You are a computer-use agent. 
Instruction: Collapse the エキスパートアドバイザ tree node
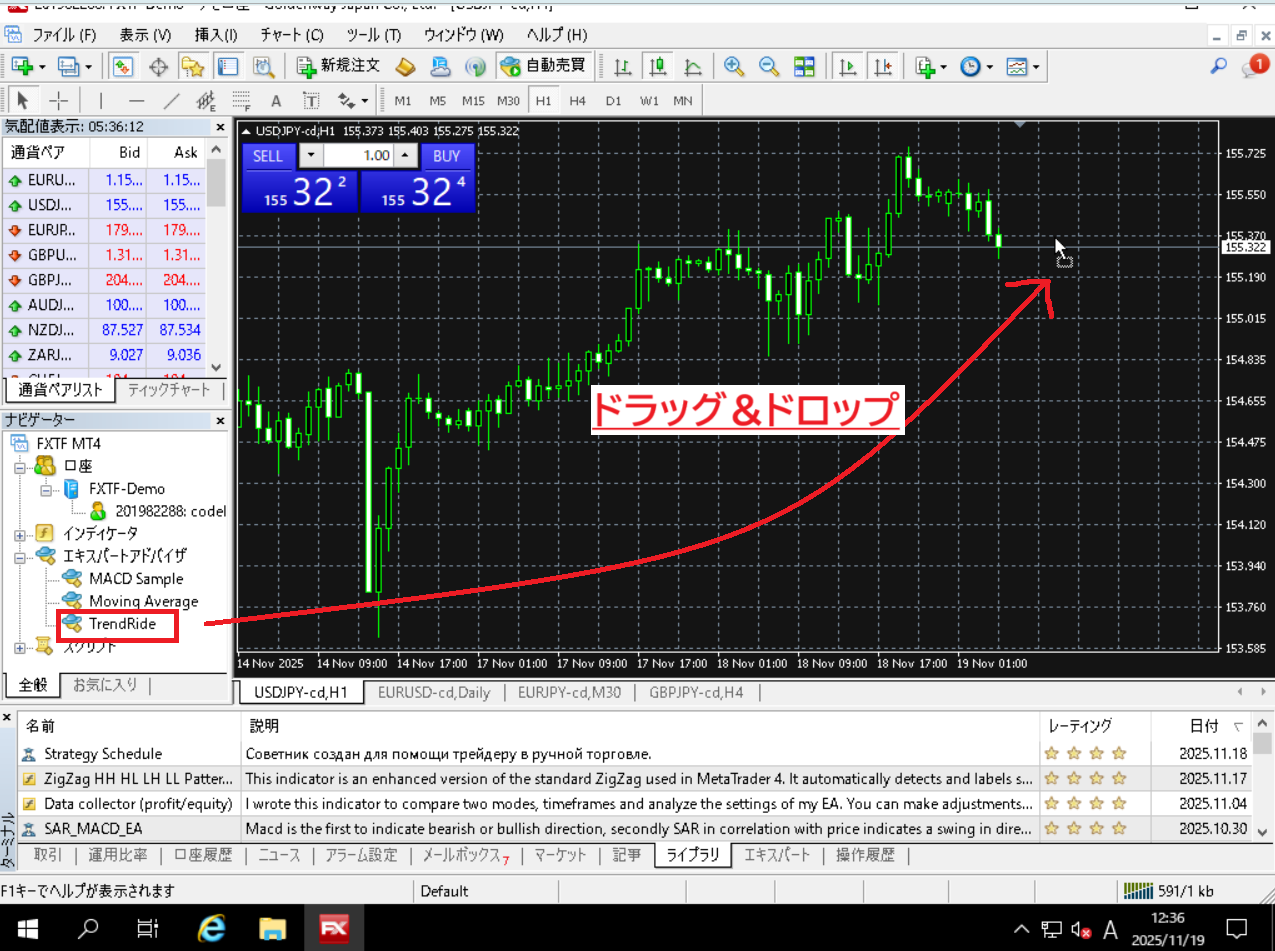(x=20, y=556)
